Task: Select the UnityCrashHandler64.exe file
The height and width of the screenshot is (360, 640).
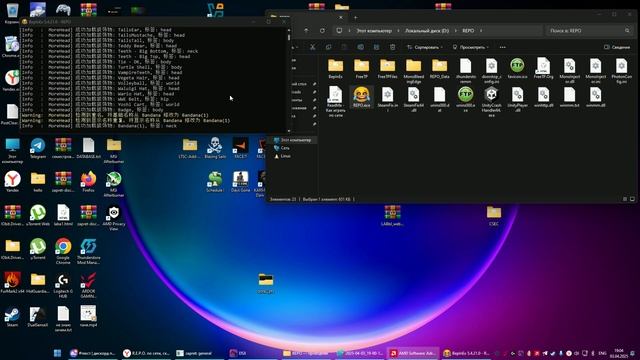Action: [x=491, y=100]
